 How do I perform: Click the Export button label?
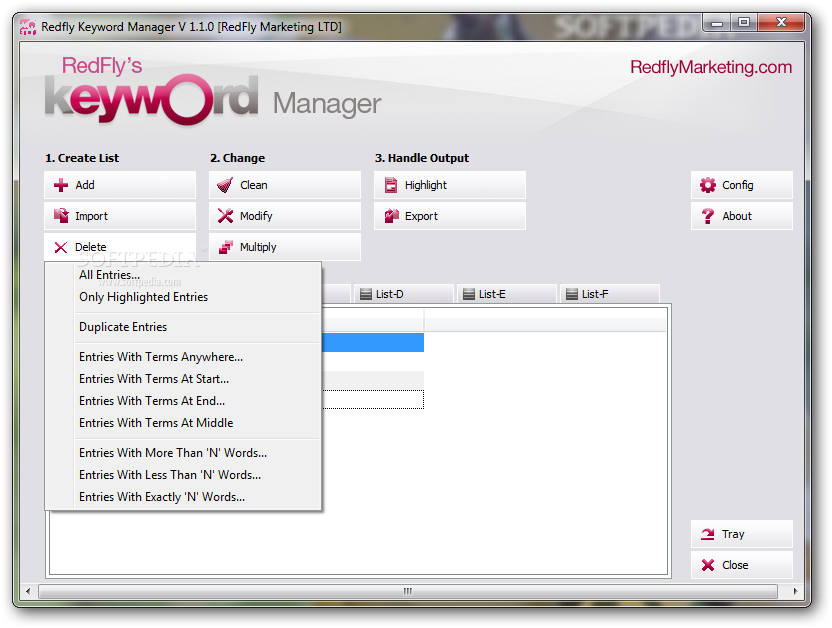tap(421, 216)
